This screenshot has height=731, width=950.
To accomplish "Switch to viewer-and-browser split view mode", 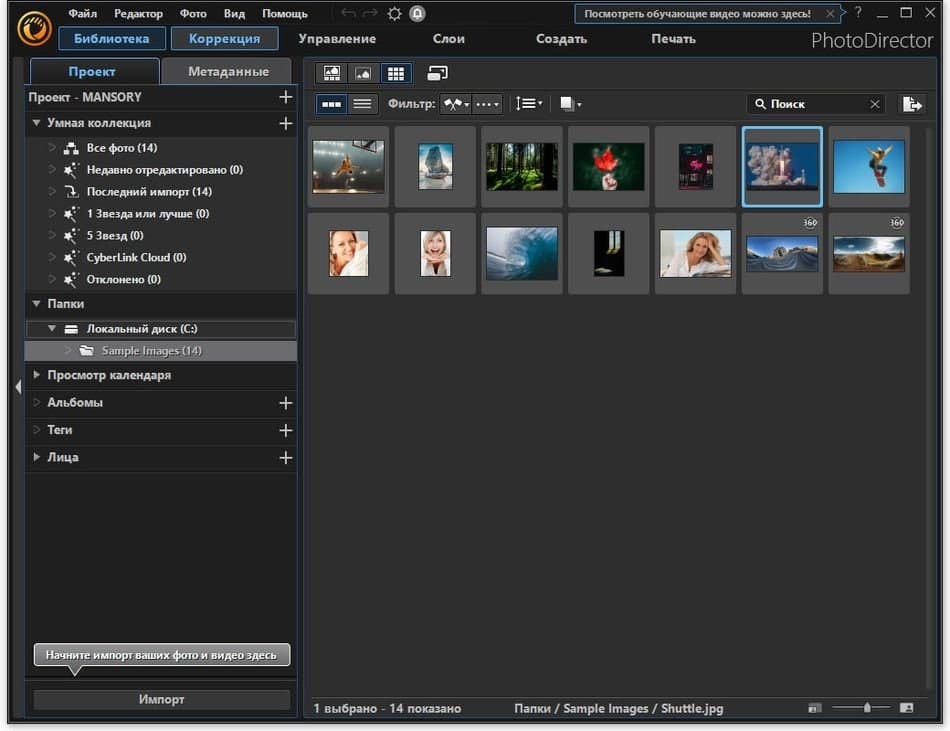I will tap(331, 73).
